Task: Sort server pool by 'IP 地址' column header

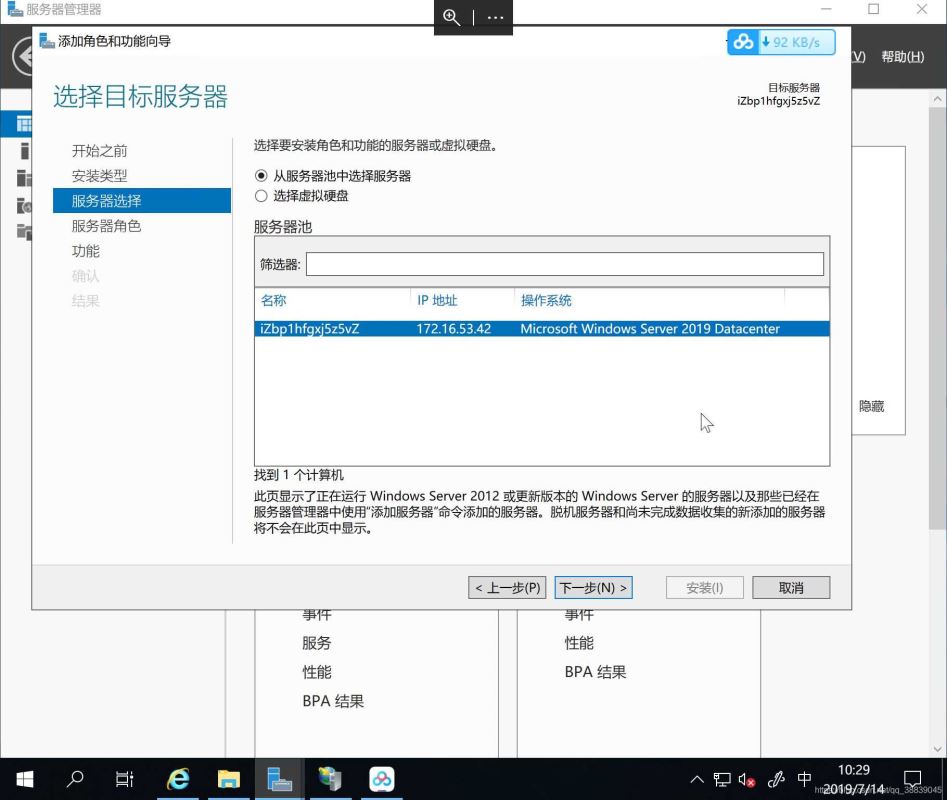Action: (437, 300)
